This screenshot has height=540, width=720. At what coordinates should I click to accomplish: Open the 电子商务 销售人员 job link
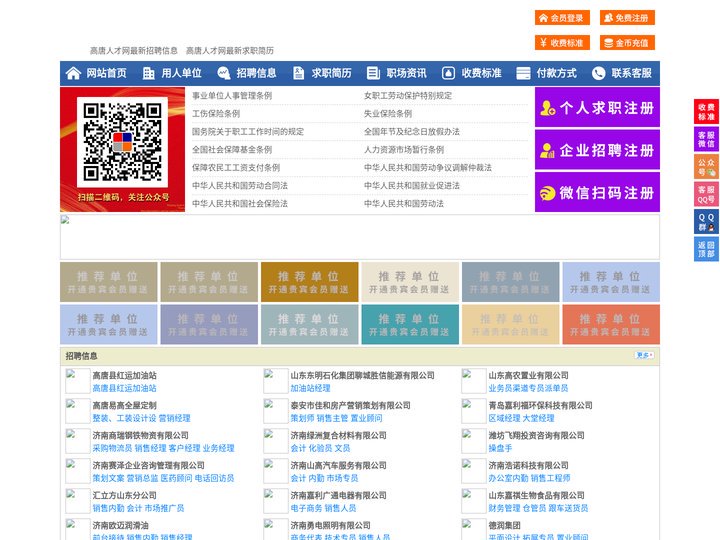(323, 508)
